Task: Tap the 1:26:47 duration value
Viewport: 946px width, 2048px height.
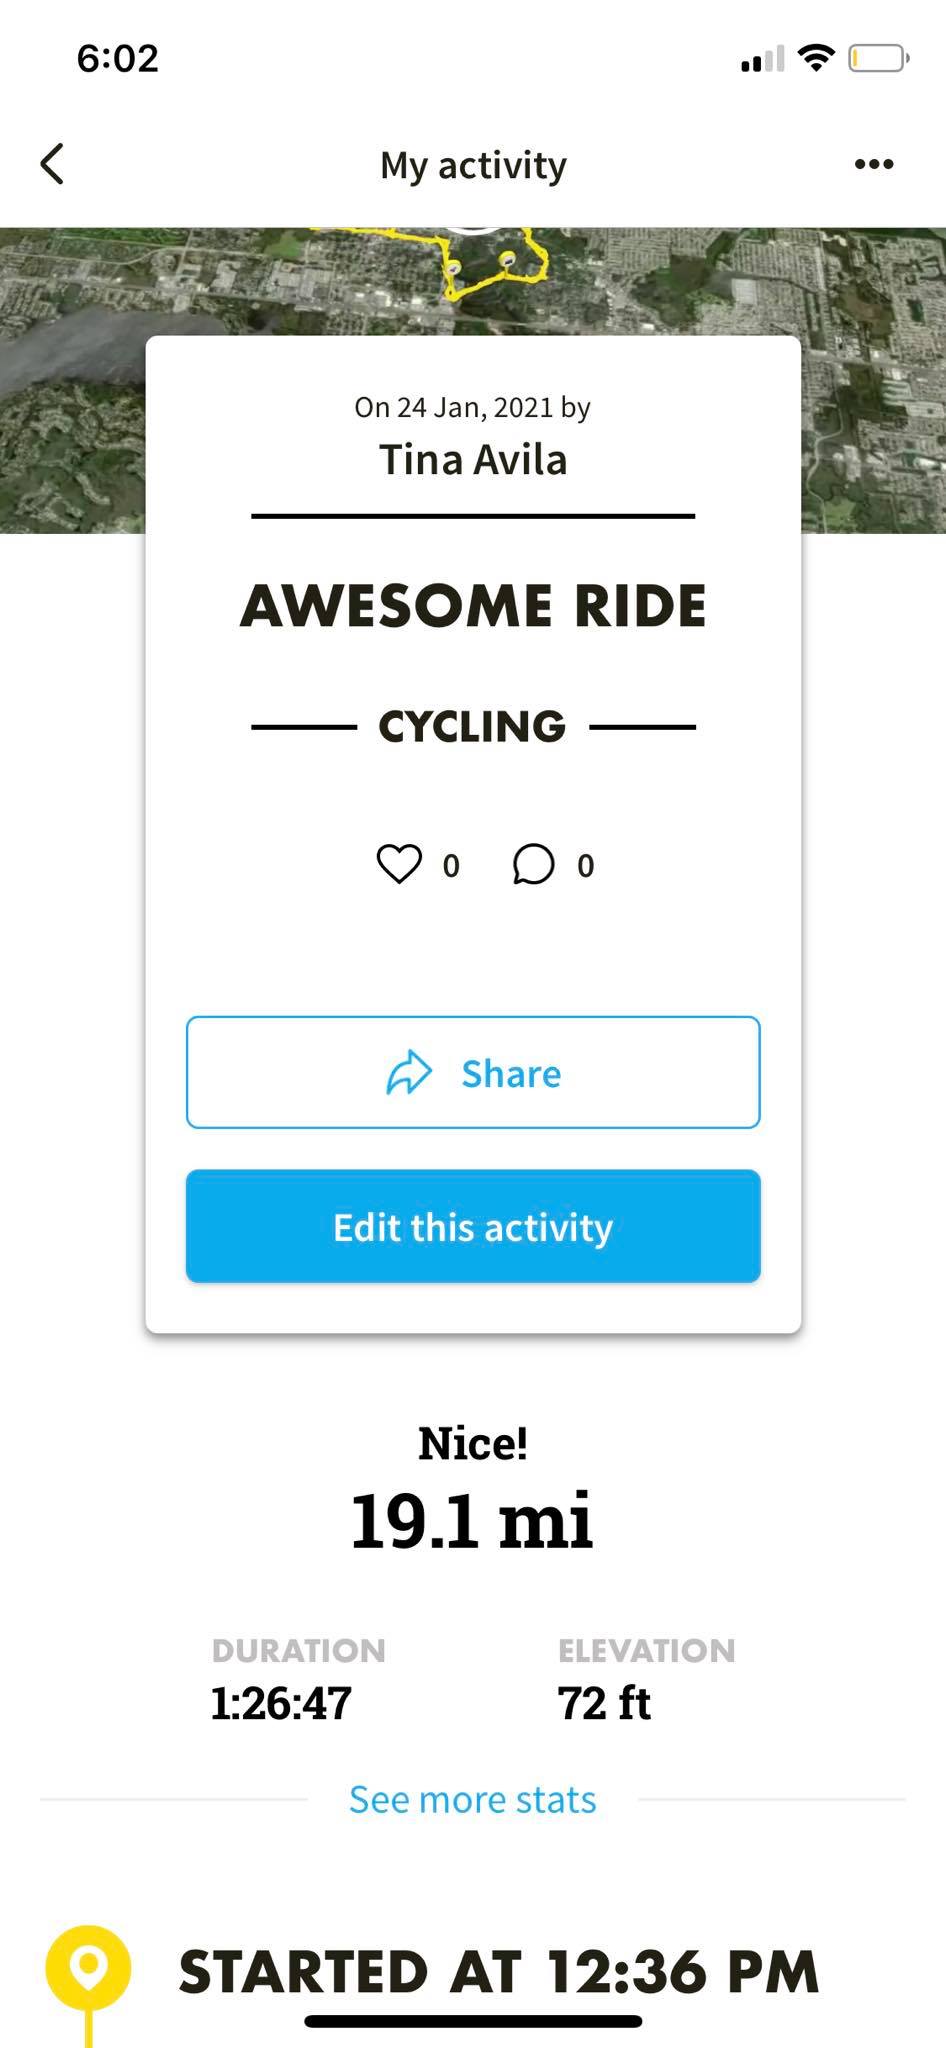Action: pos(281,1702)
